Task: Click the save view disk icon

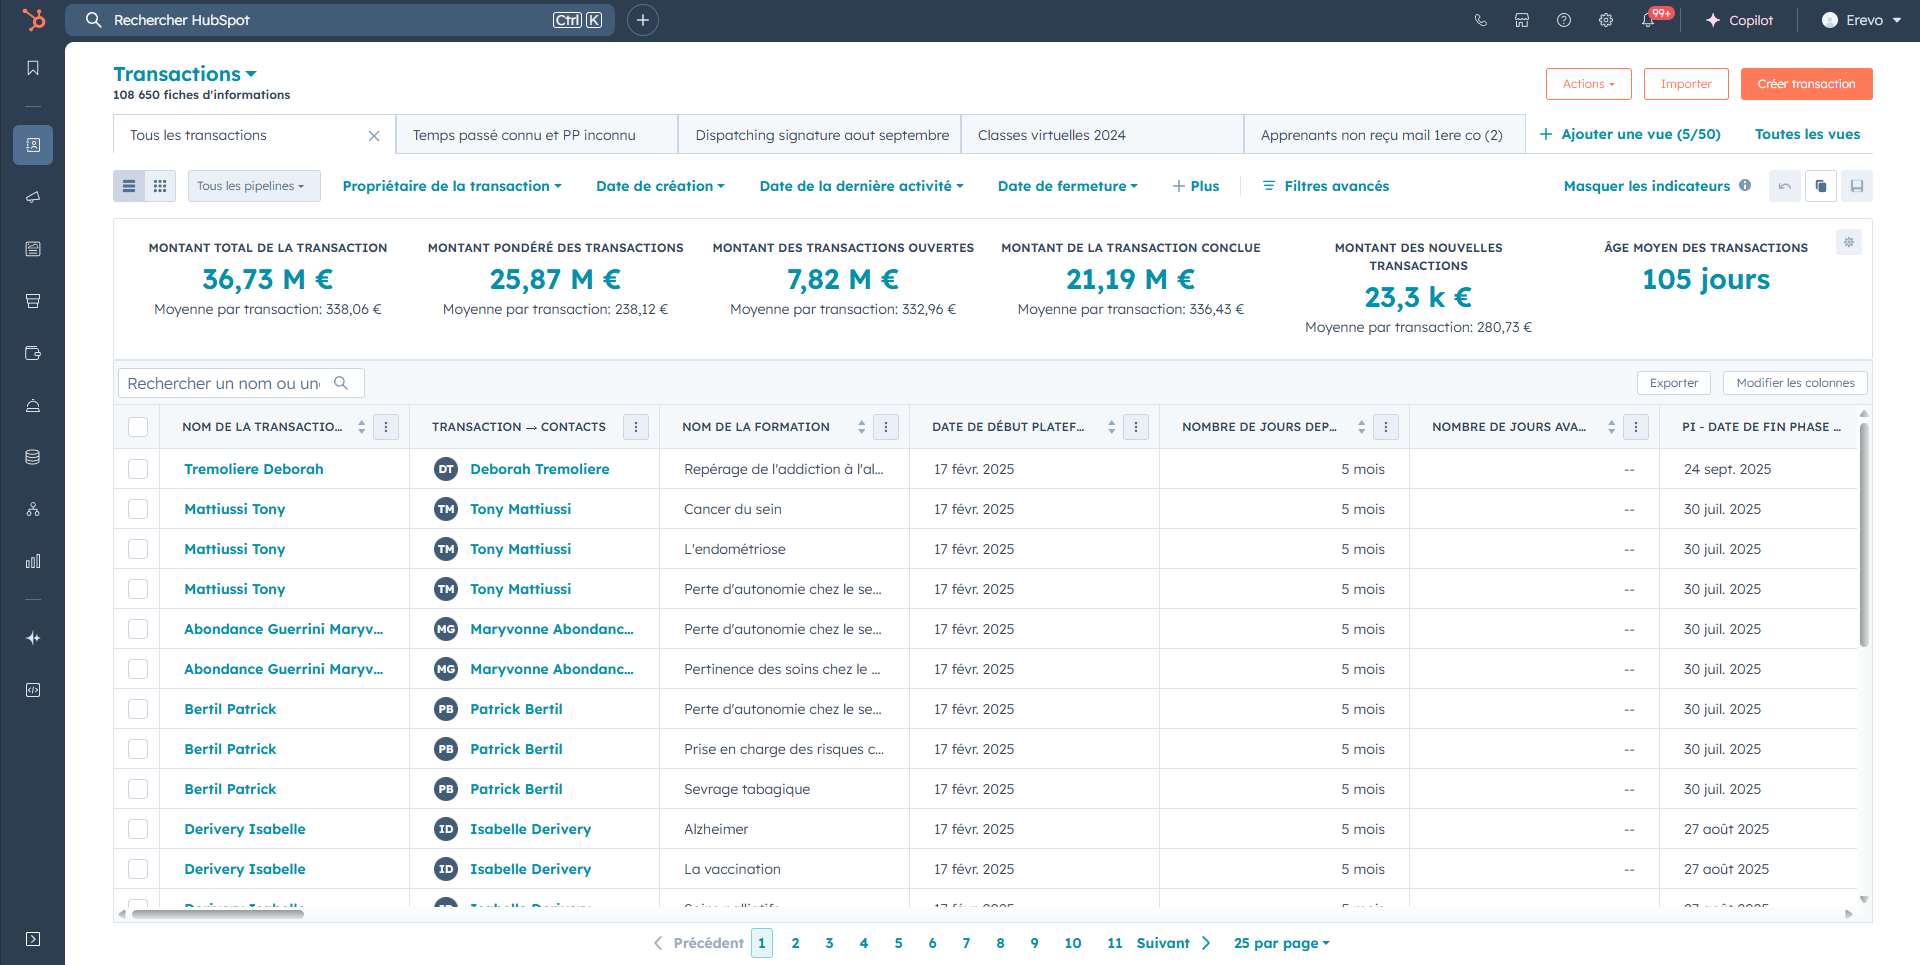Action: pos(1857,186)
